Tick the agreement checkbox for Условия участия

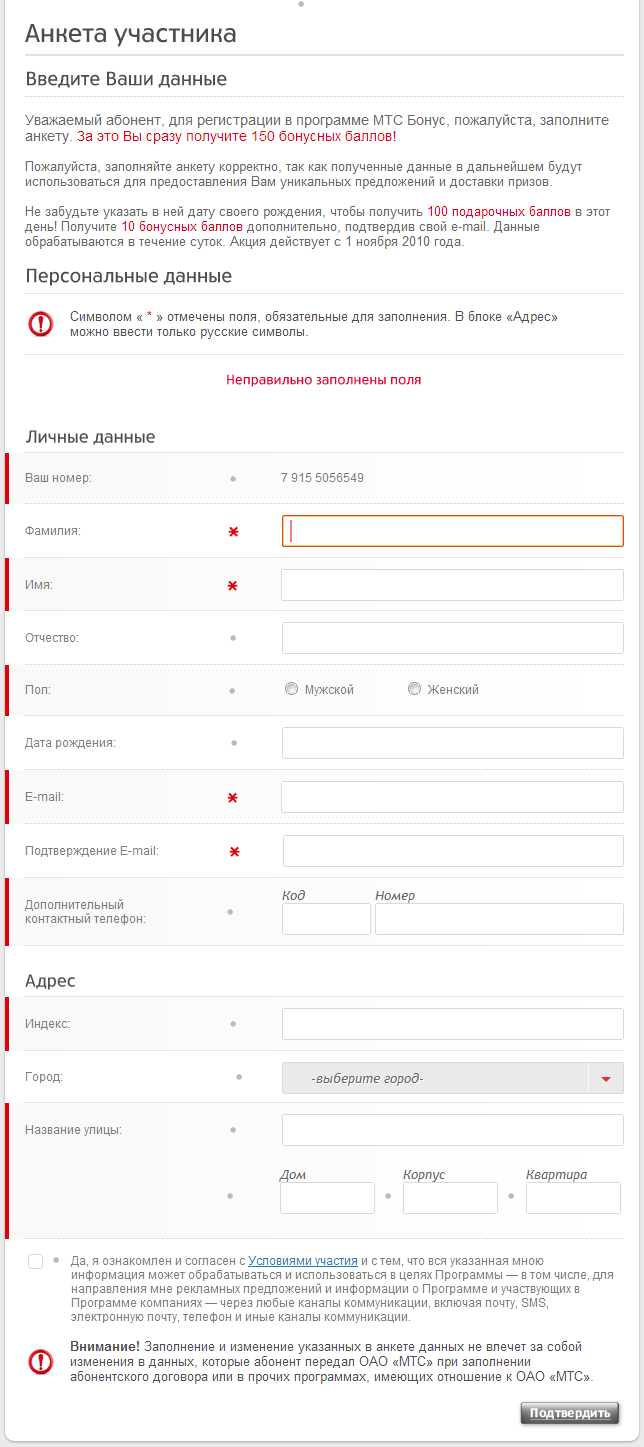click(x=36, y=1261)
